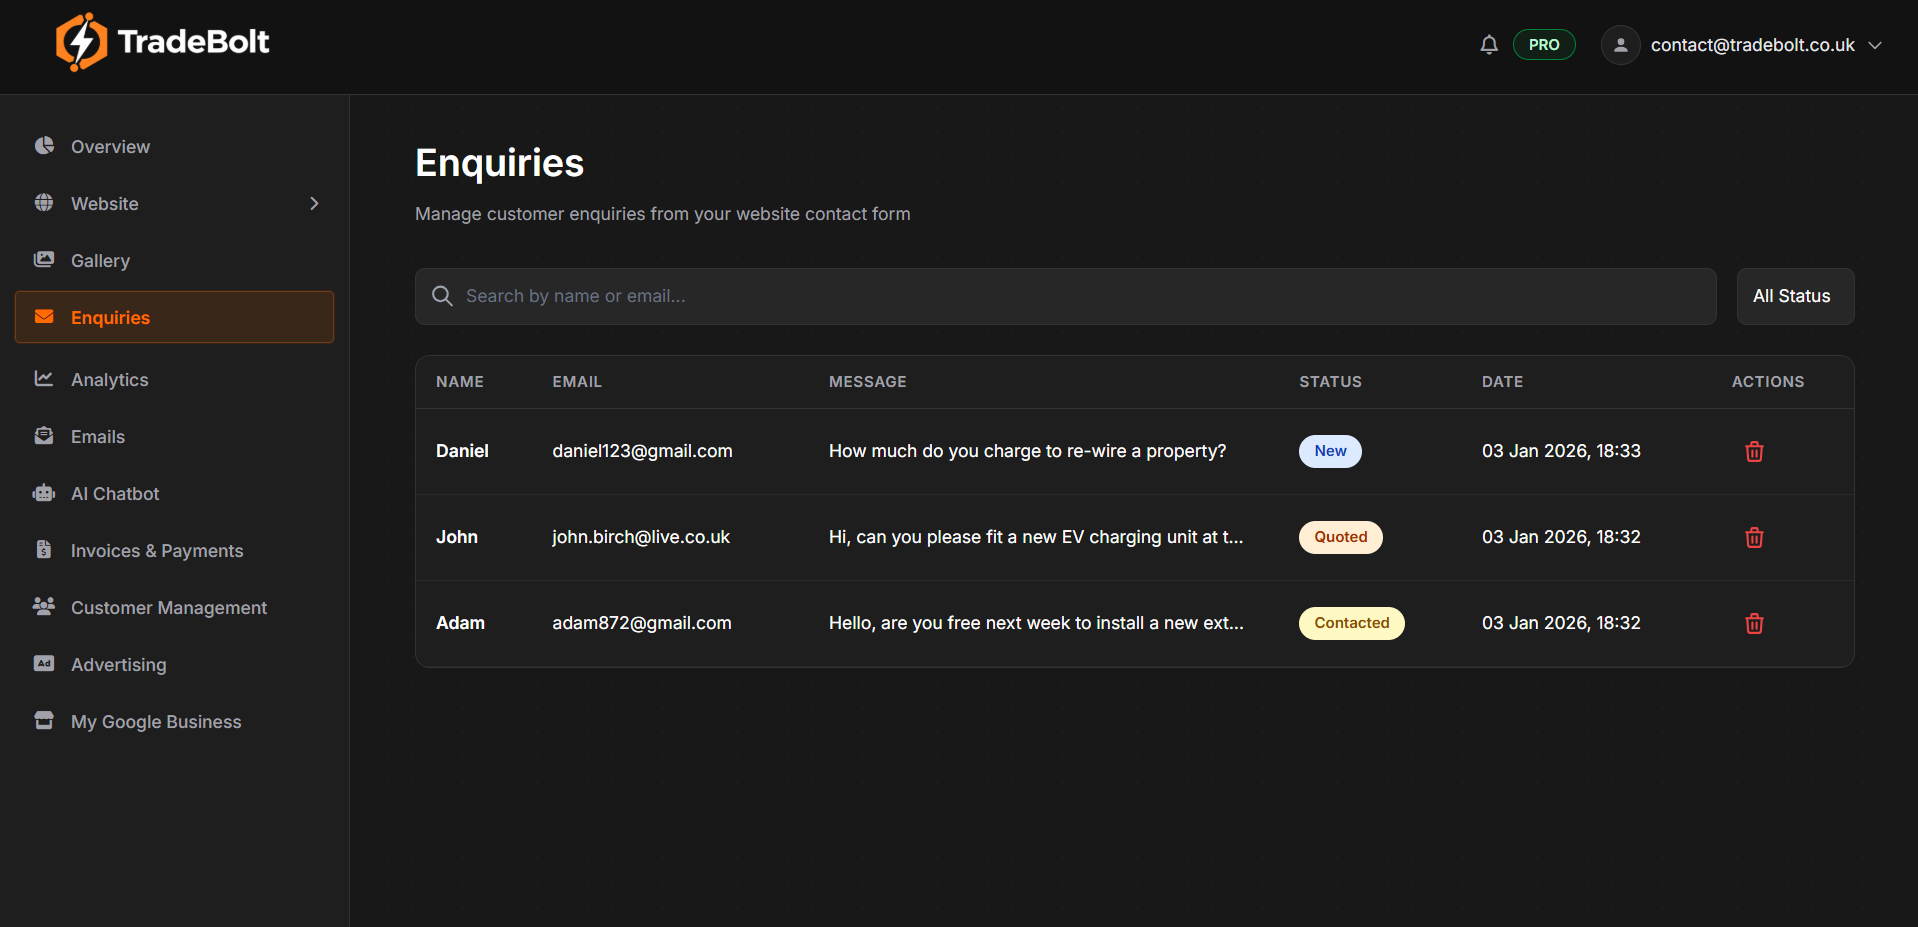Open the Analytics chart icon
This screenshot has width=1918, height=927.
click(44, 379)
